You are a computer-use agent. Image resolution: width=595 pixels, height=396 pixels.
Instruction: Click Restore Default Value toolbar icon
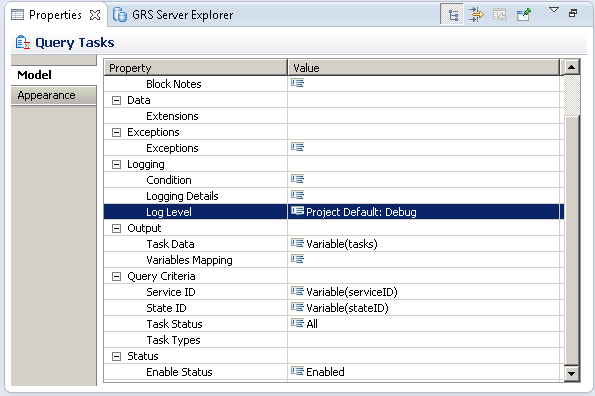pyautogui.click(x=500, y=14)
